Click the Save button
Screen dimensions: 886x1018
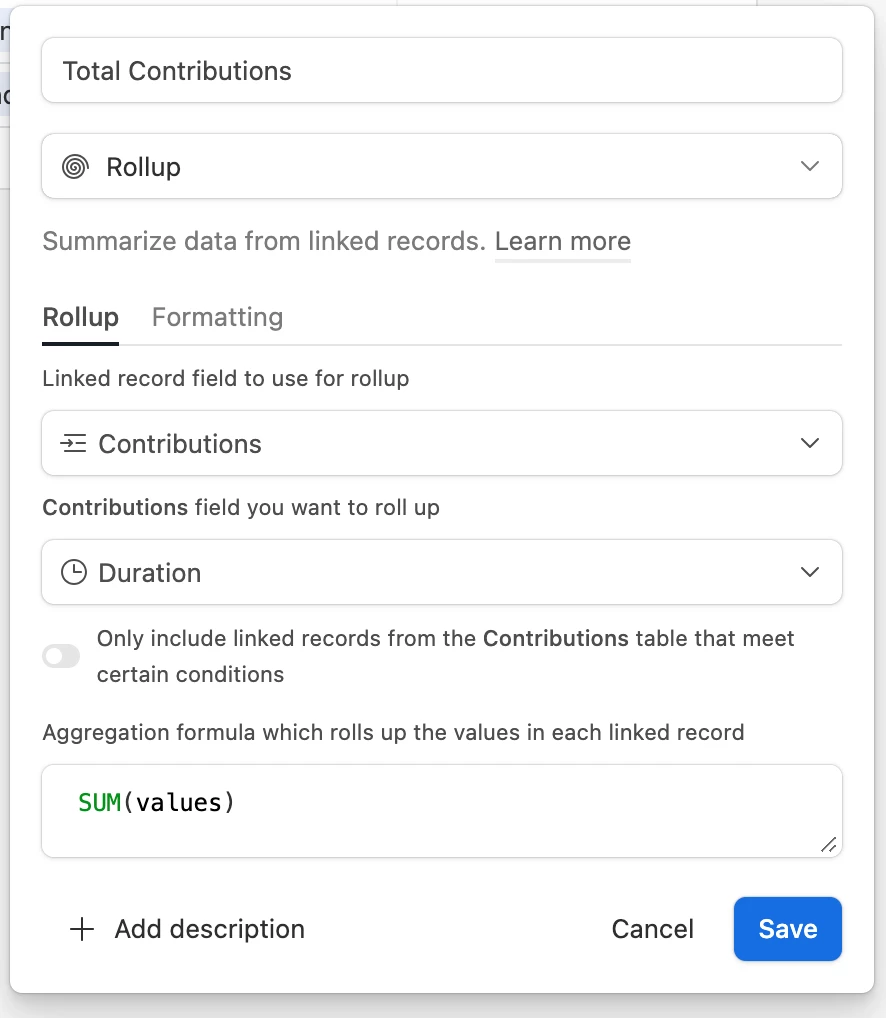[x=787, y=929]
